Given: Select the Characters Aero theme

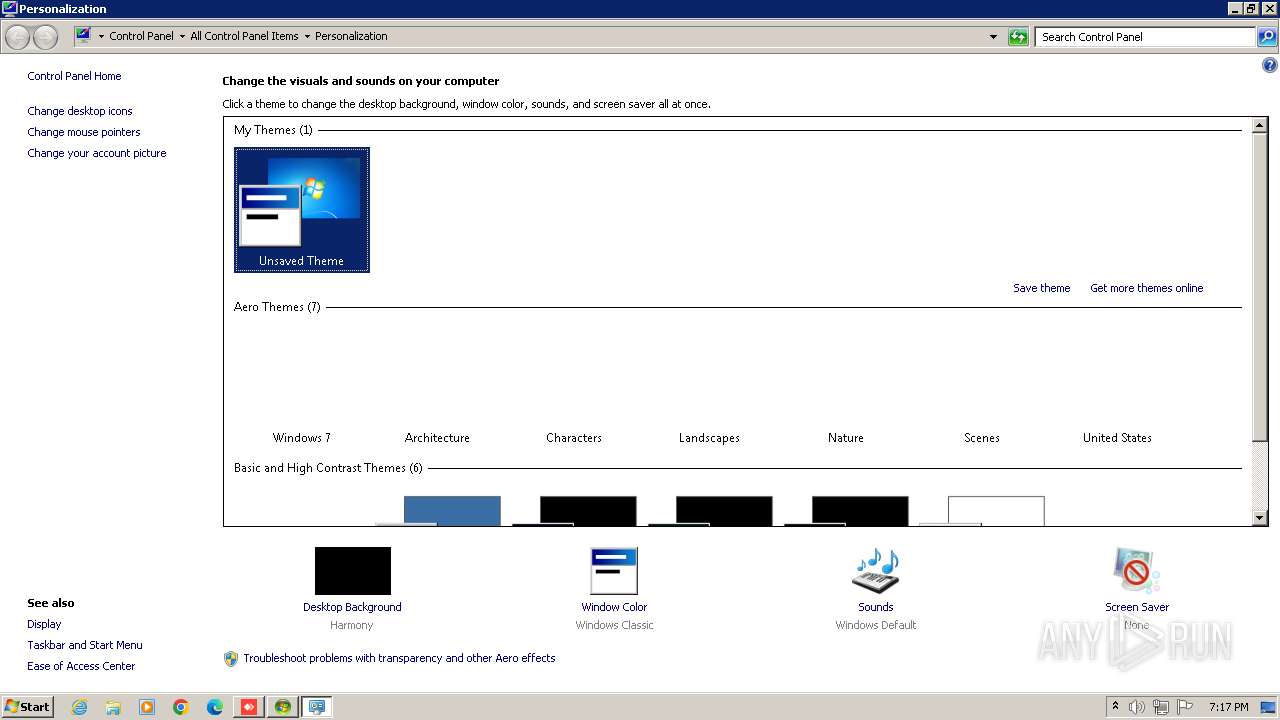Looking at the screenshot, I should click(574, 386).
